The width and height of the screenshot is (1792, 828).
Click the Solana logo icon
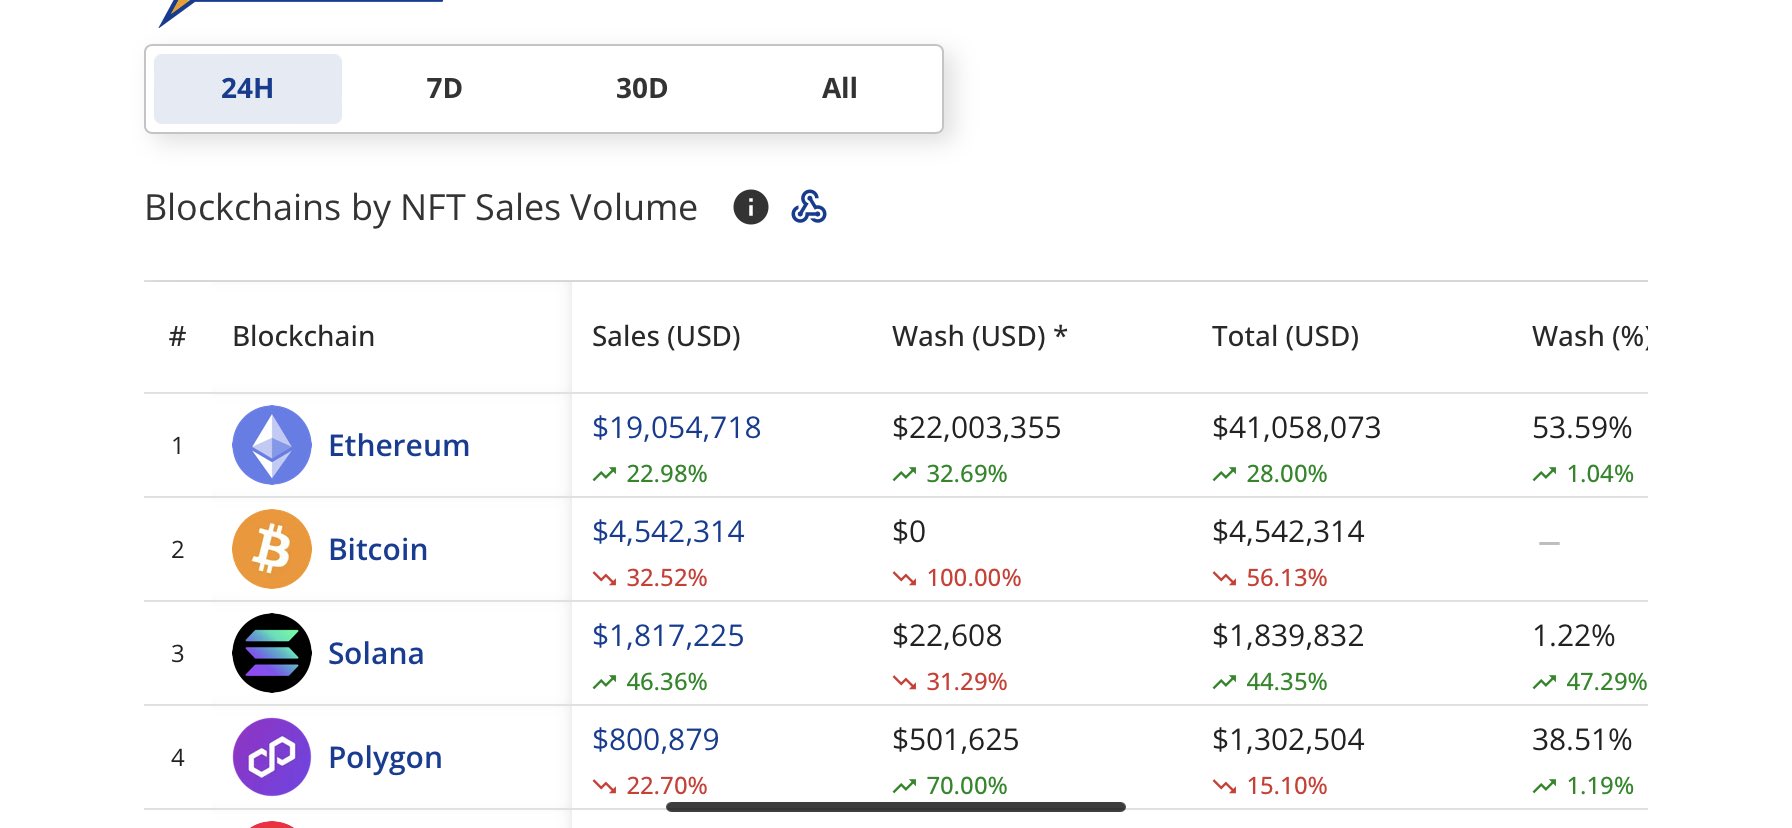point(272,653)
